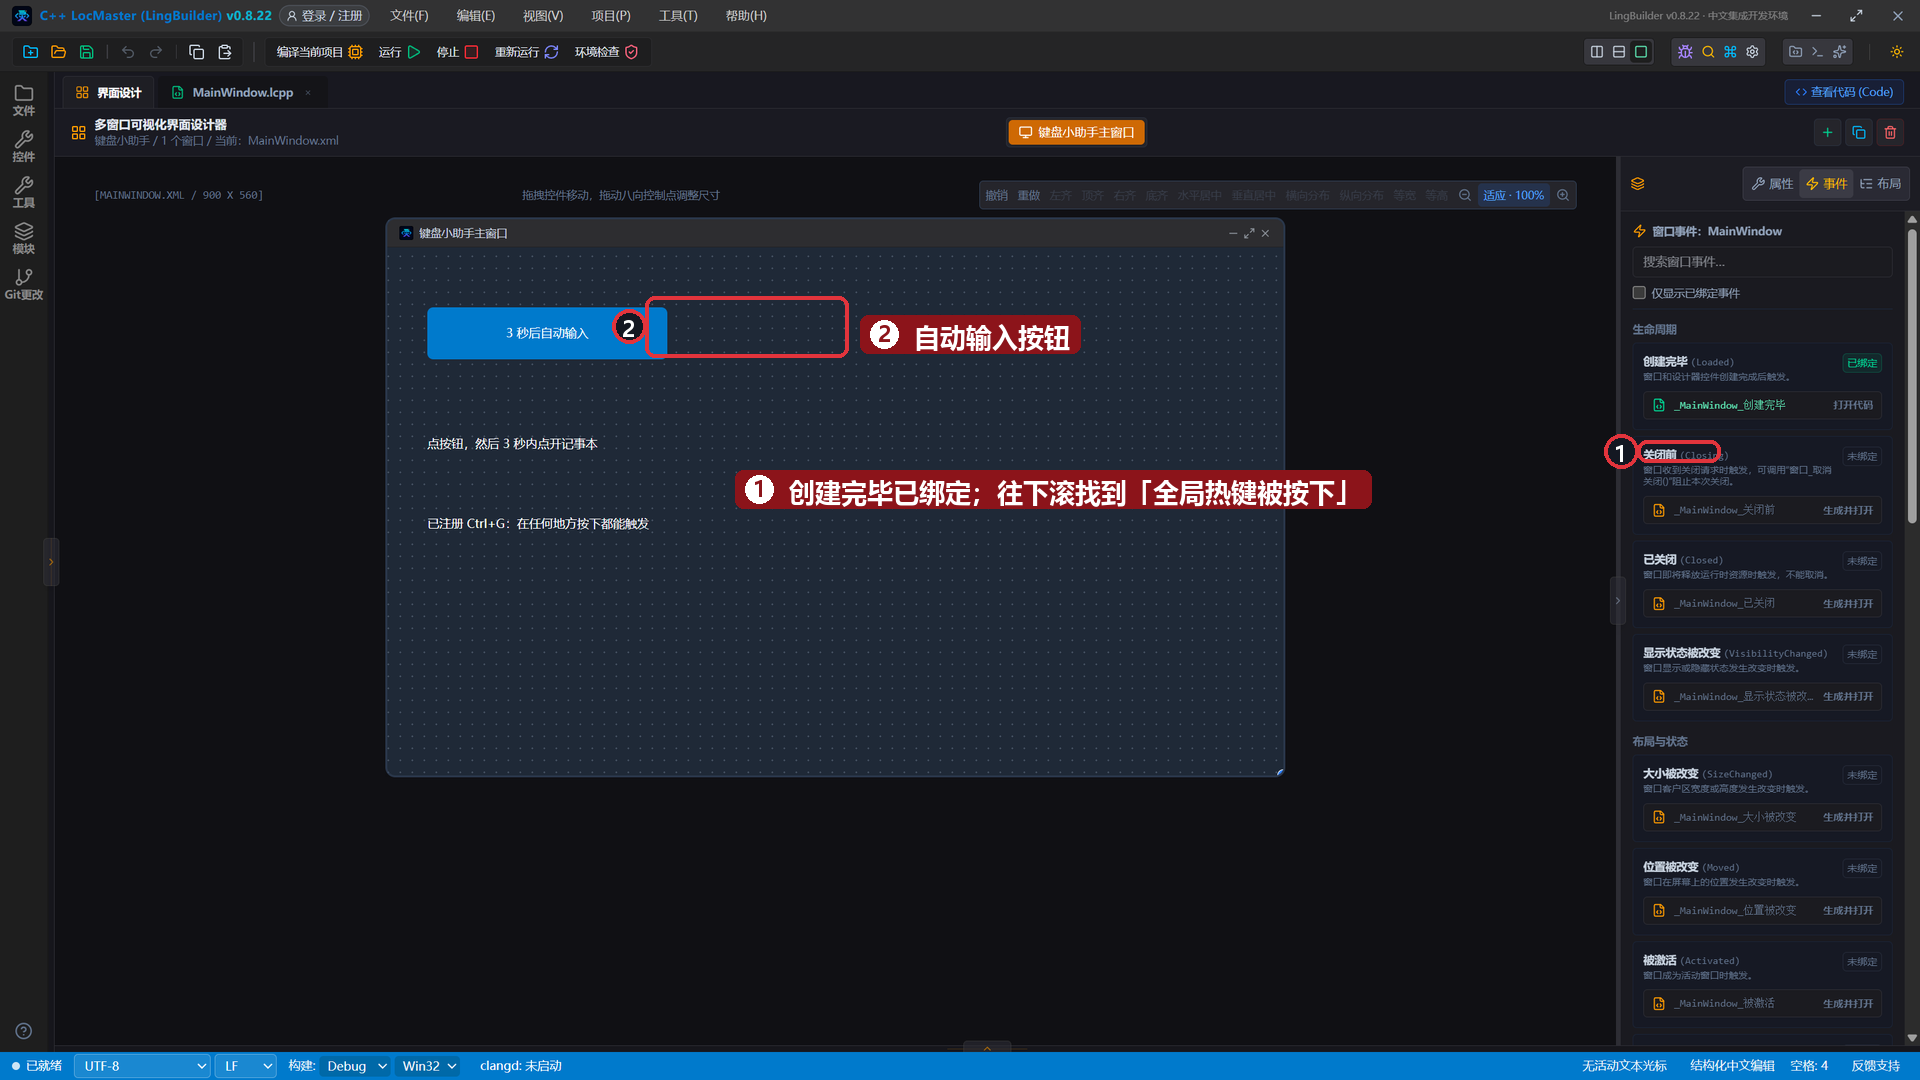Image resolution: width=1920 pixels, height=1080 pixels.
Task: Open the terminal prompt icon
Action: 1817,52
